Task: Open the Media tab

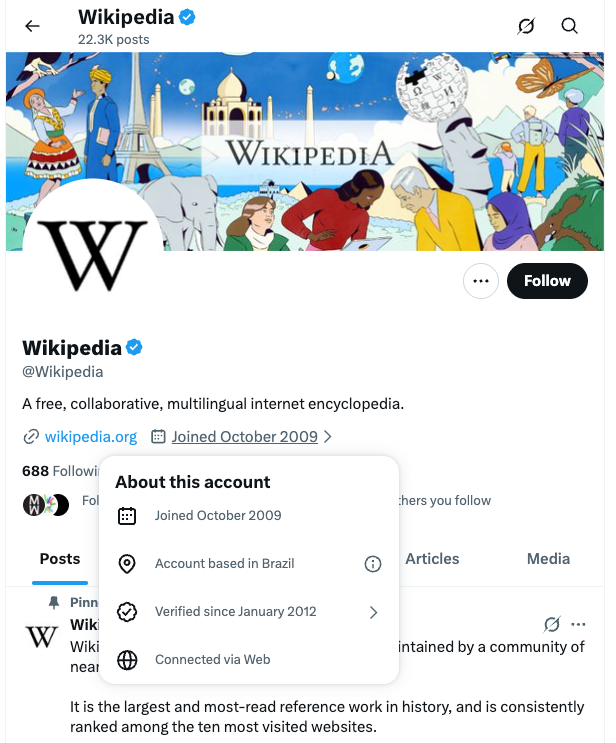Action: [x=548, y=559]
